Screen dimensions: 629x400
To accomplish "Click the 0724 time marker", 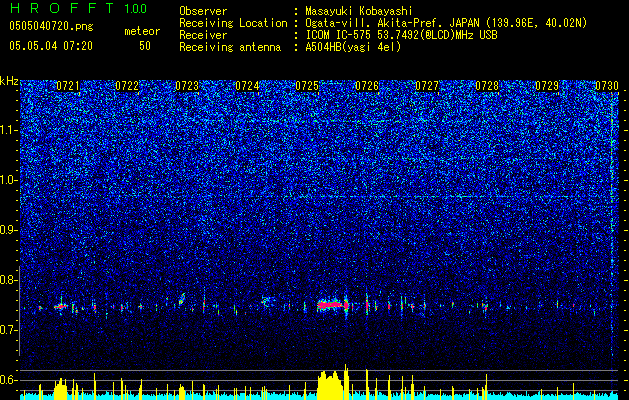I will [247, 86].
